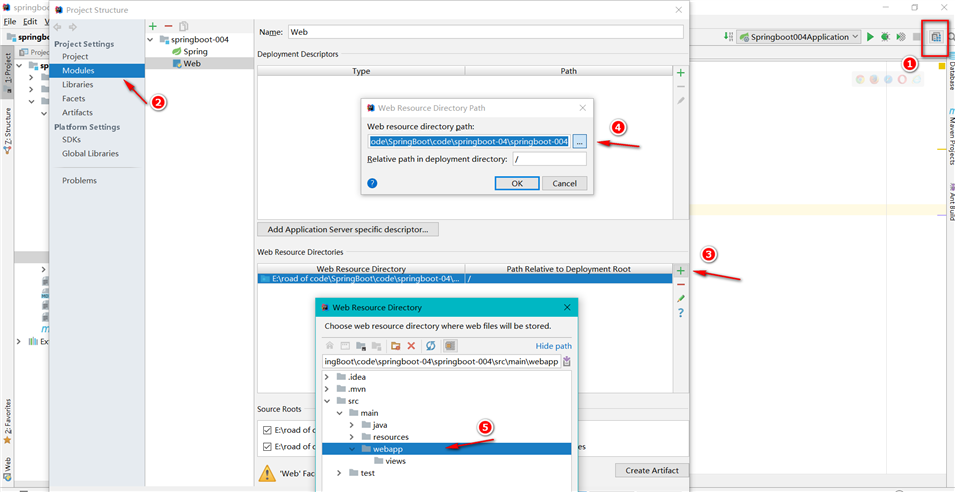Viewport: 955px width, 492px height.
Task: Open help for Web Resource Directories
Action: coord(681,312)
